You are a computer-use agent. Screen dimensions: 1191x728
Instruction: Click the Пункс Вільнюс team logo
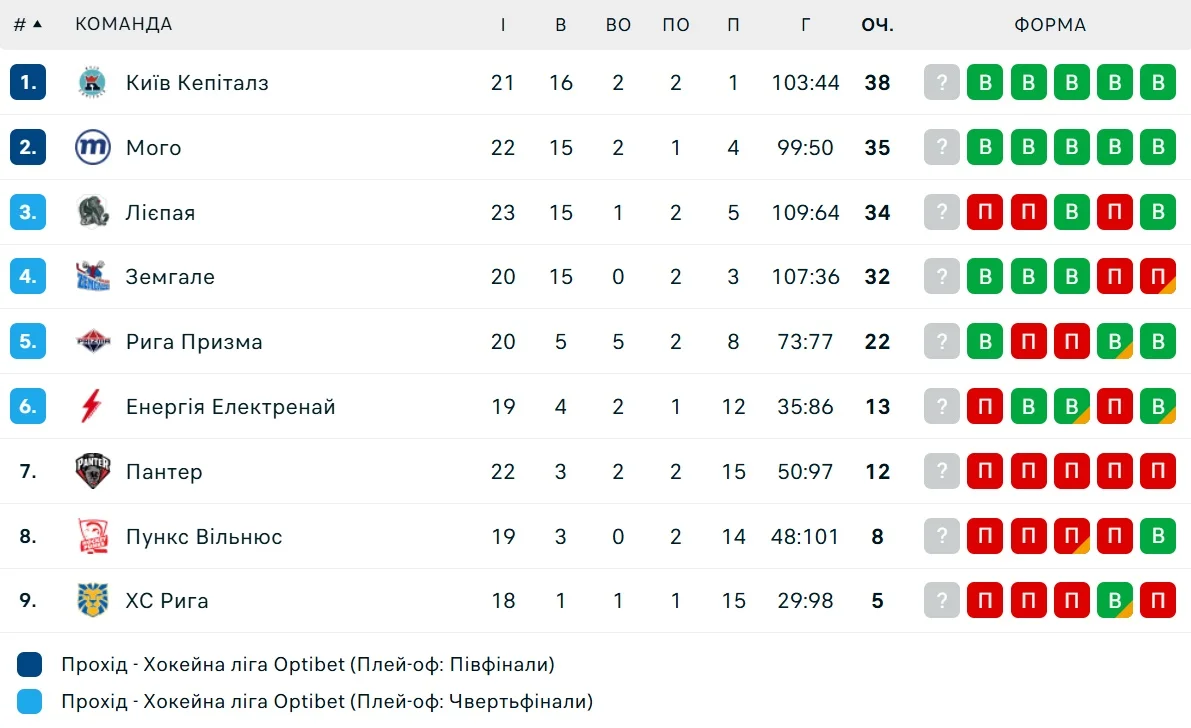click(x=93, y=536)
